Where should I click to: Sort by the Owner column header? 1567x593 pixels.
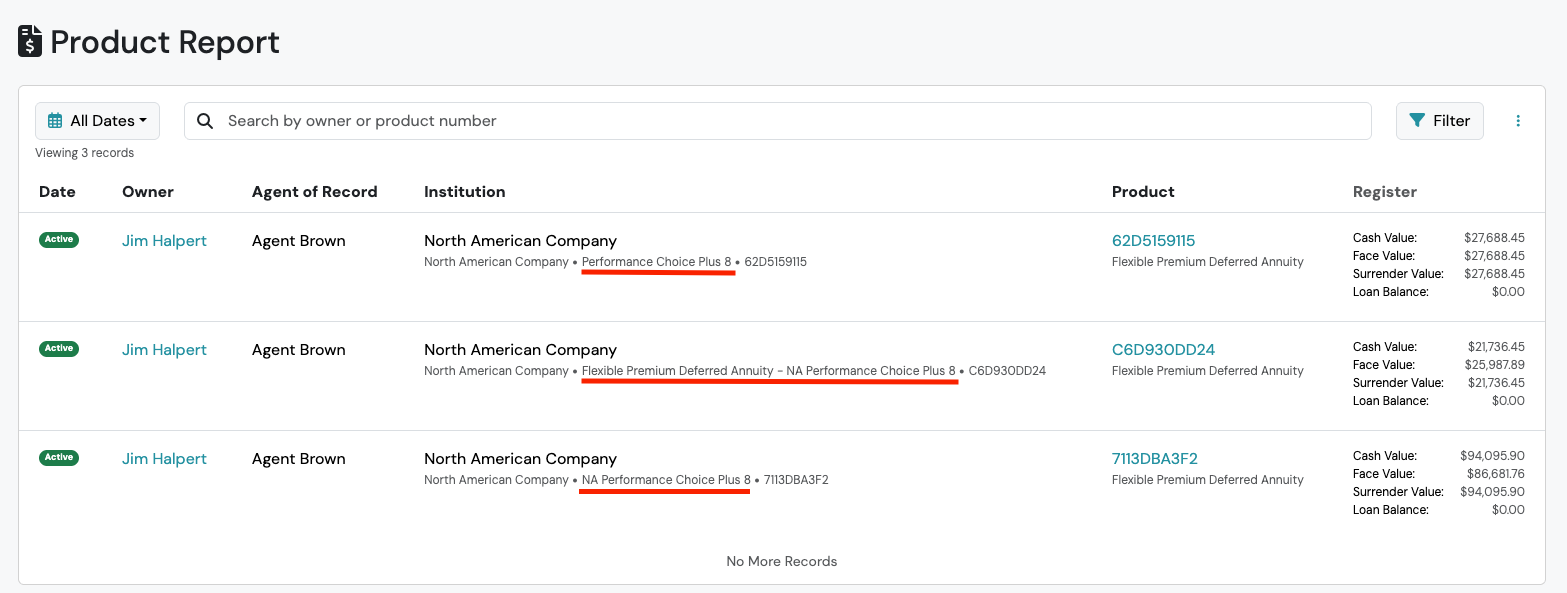click(148, 192)
